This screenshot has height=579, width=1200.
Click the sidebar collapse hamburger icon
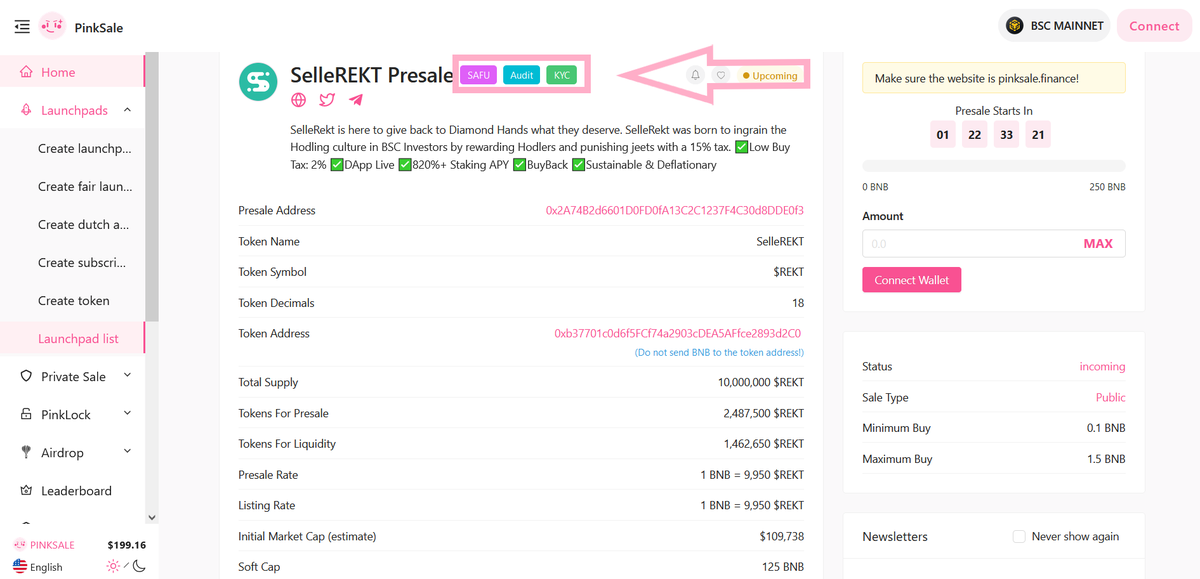21,26
